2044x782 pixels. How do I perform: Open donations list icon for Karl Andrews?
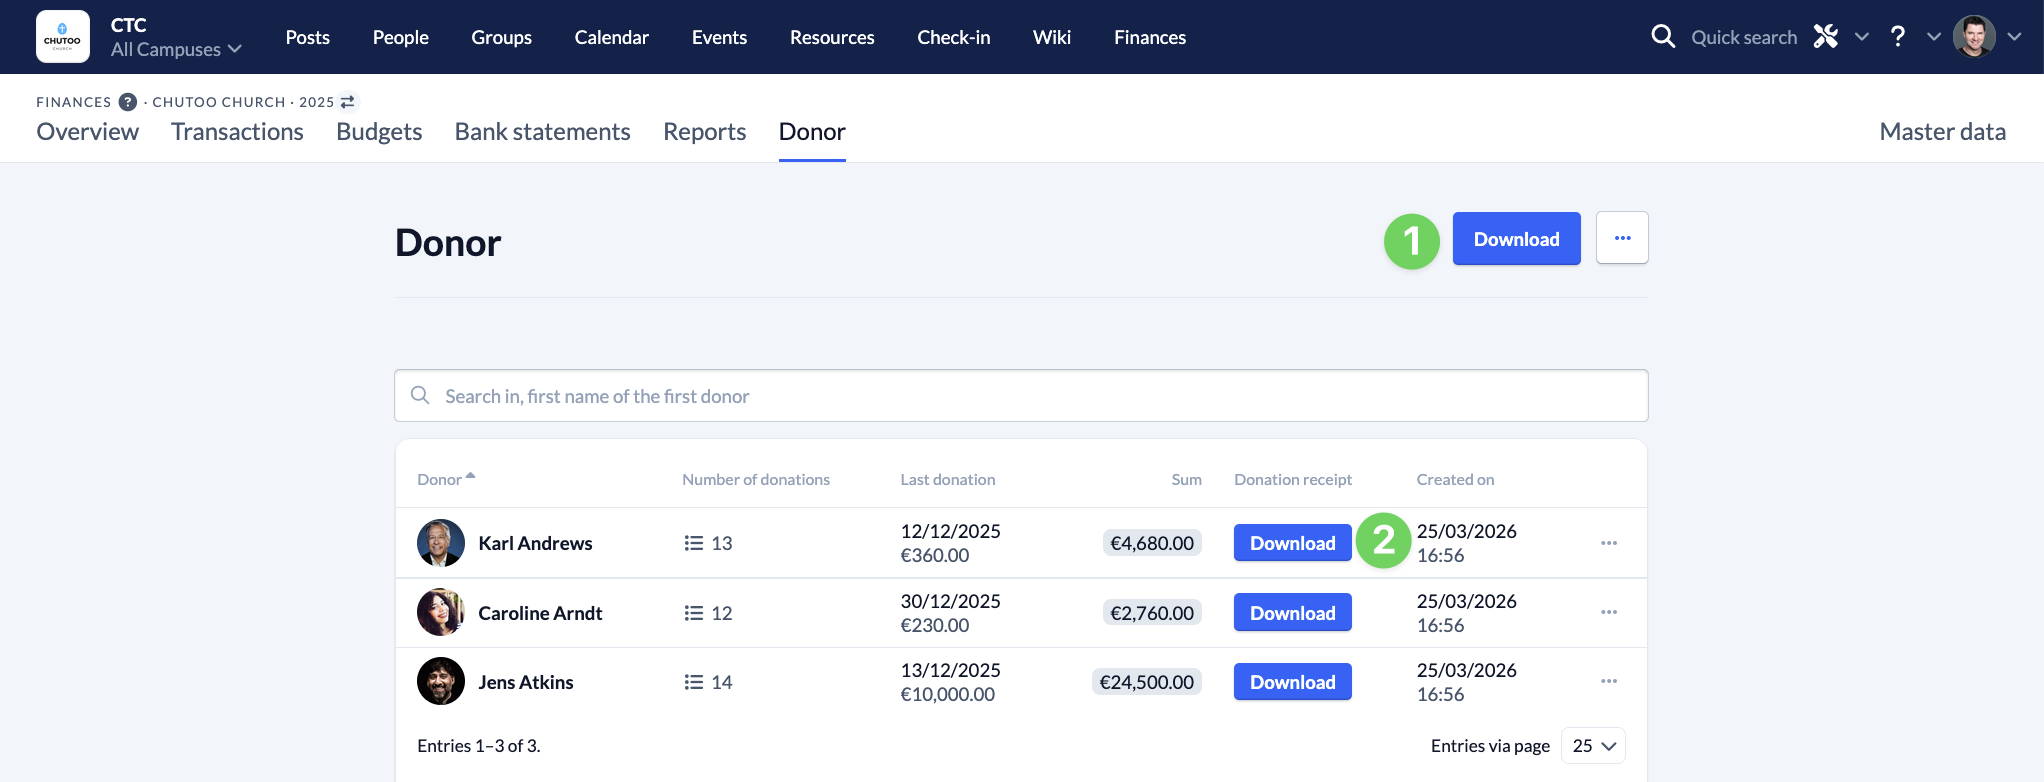pyautogui.click(x=694, y=543)
